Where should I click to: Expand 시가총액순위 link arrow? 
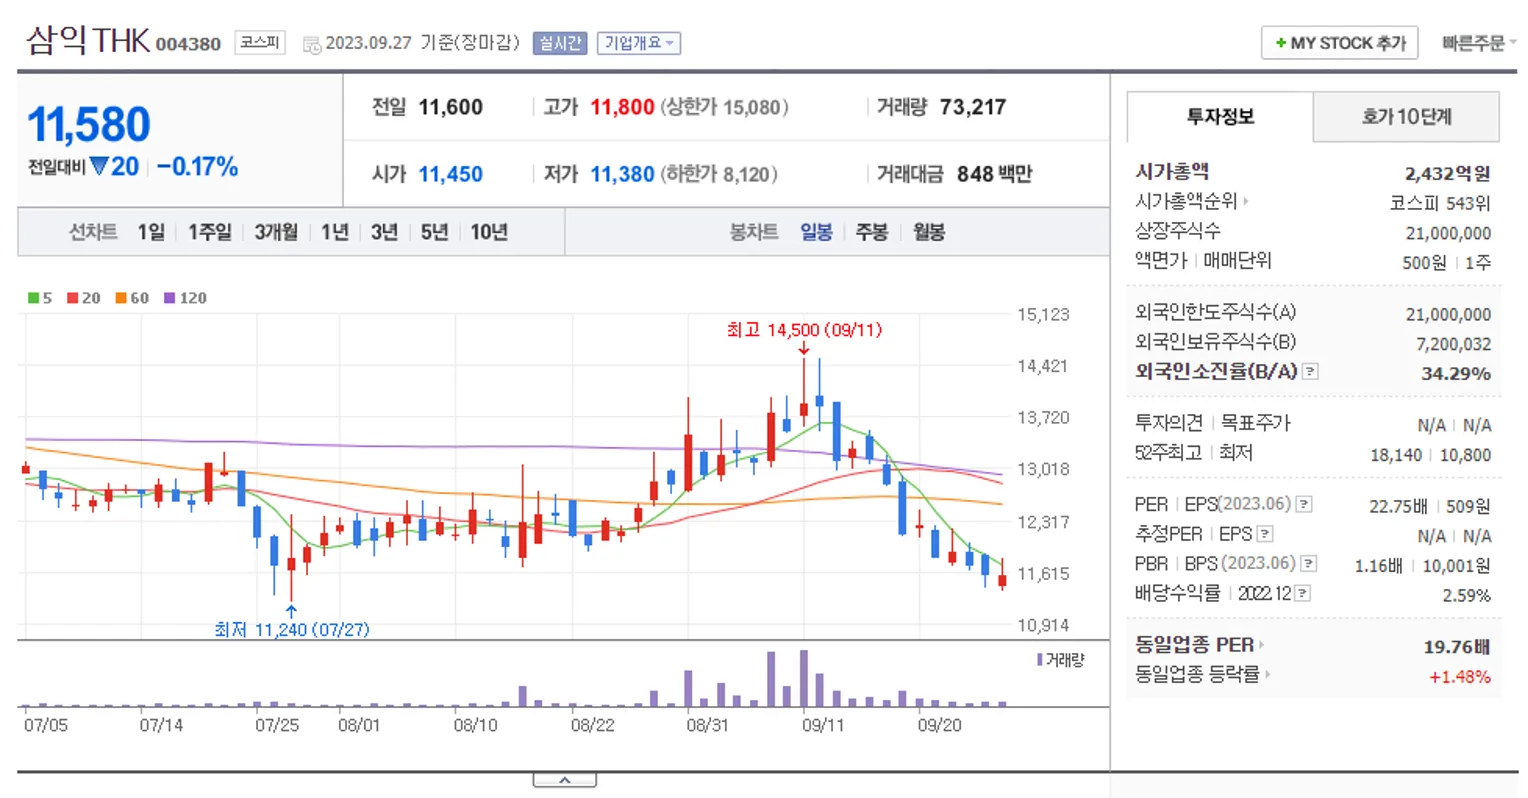pos(1245,202)
